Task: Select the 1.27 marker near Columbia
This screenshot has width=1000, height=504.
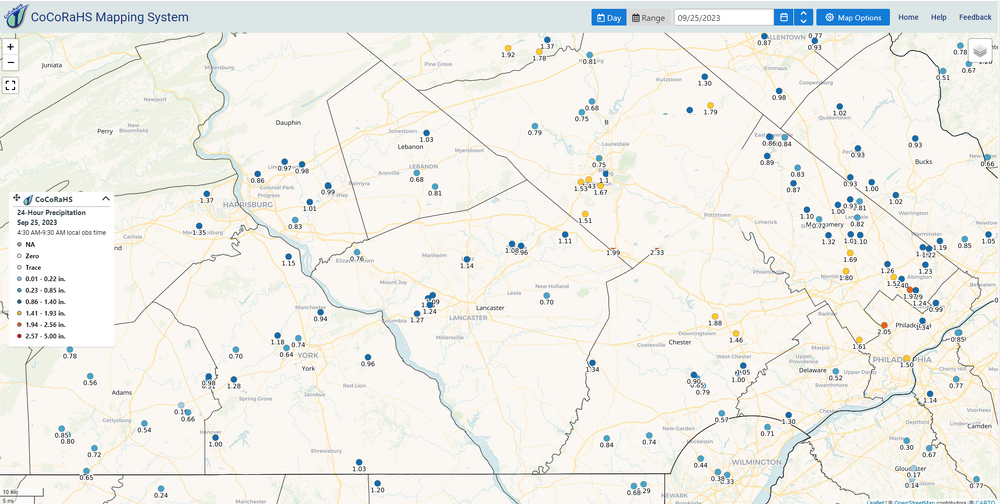Action: [x=416, y=313]
